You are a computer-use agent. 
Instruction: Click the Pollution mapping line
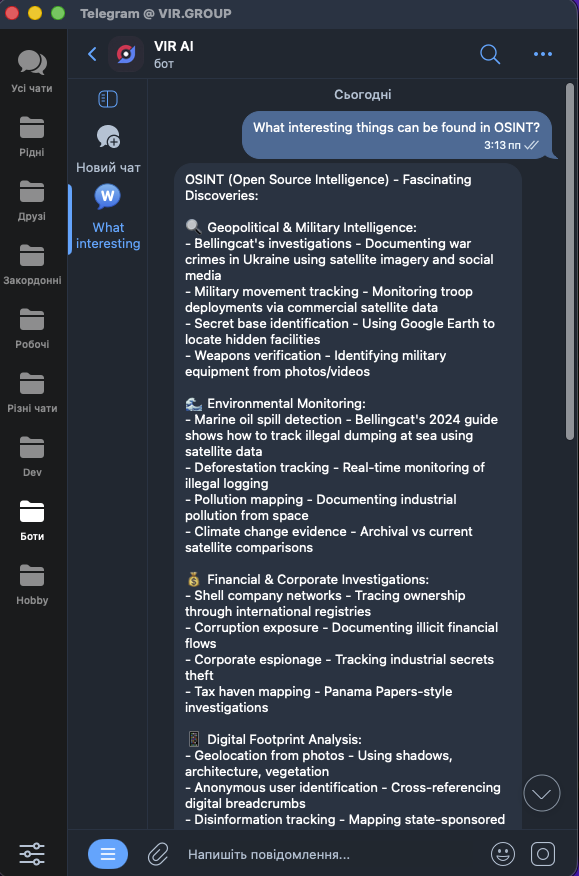(321, 507)
